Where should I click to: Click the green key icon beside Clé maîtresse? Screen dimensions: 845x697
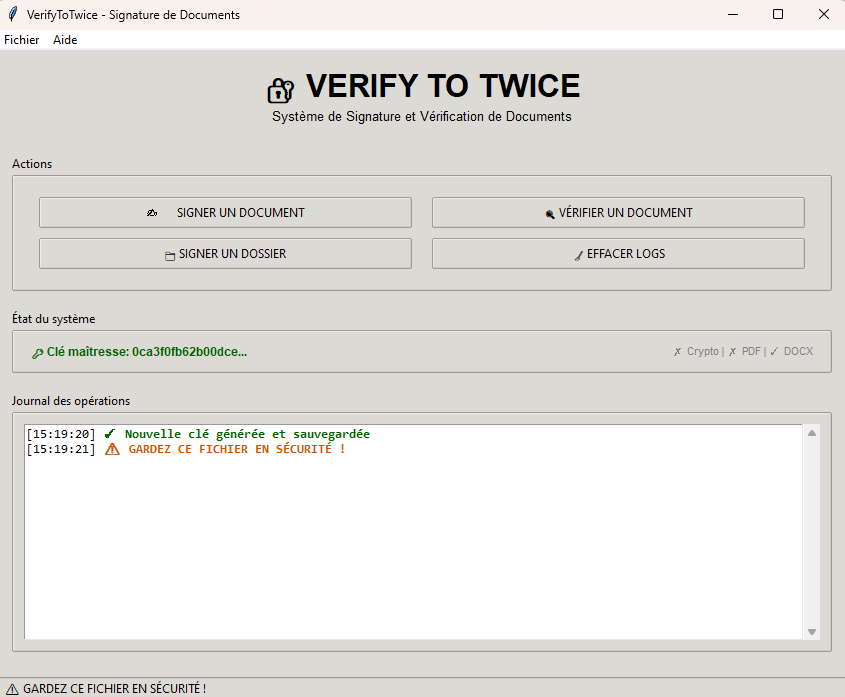point(37,354)
